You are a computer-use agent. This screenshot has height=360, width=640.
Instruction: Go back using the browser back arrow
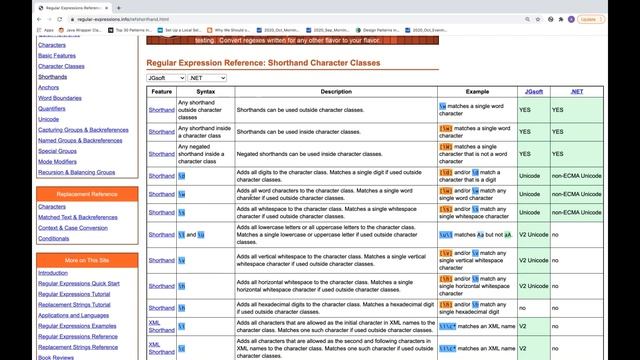39,19
